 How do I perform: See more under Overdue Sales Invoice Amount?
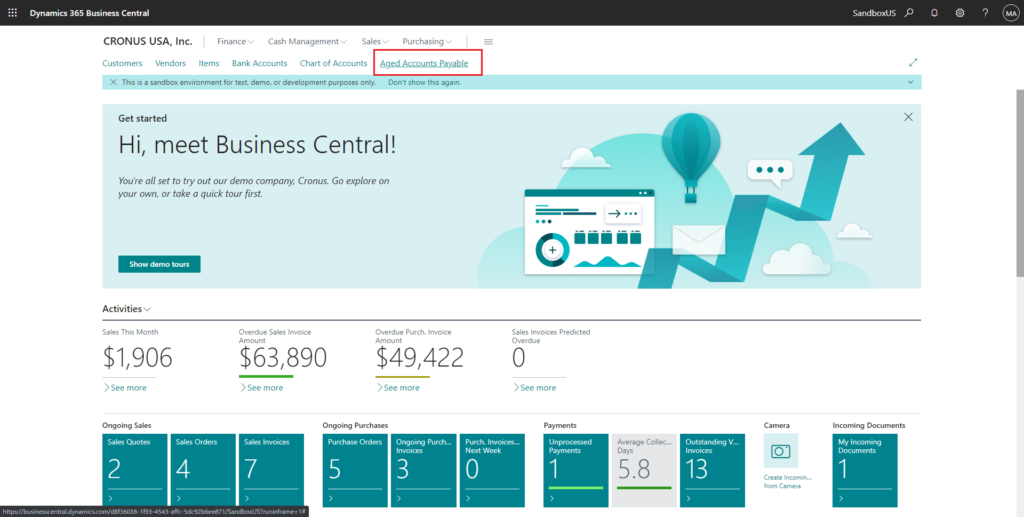pos(261,388)
